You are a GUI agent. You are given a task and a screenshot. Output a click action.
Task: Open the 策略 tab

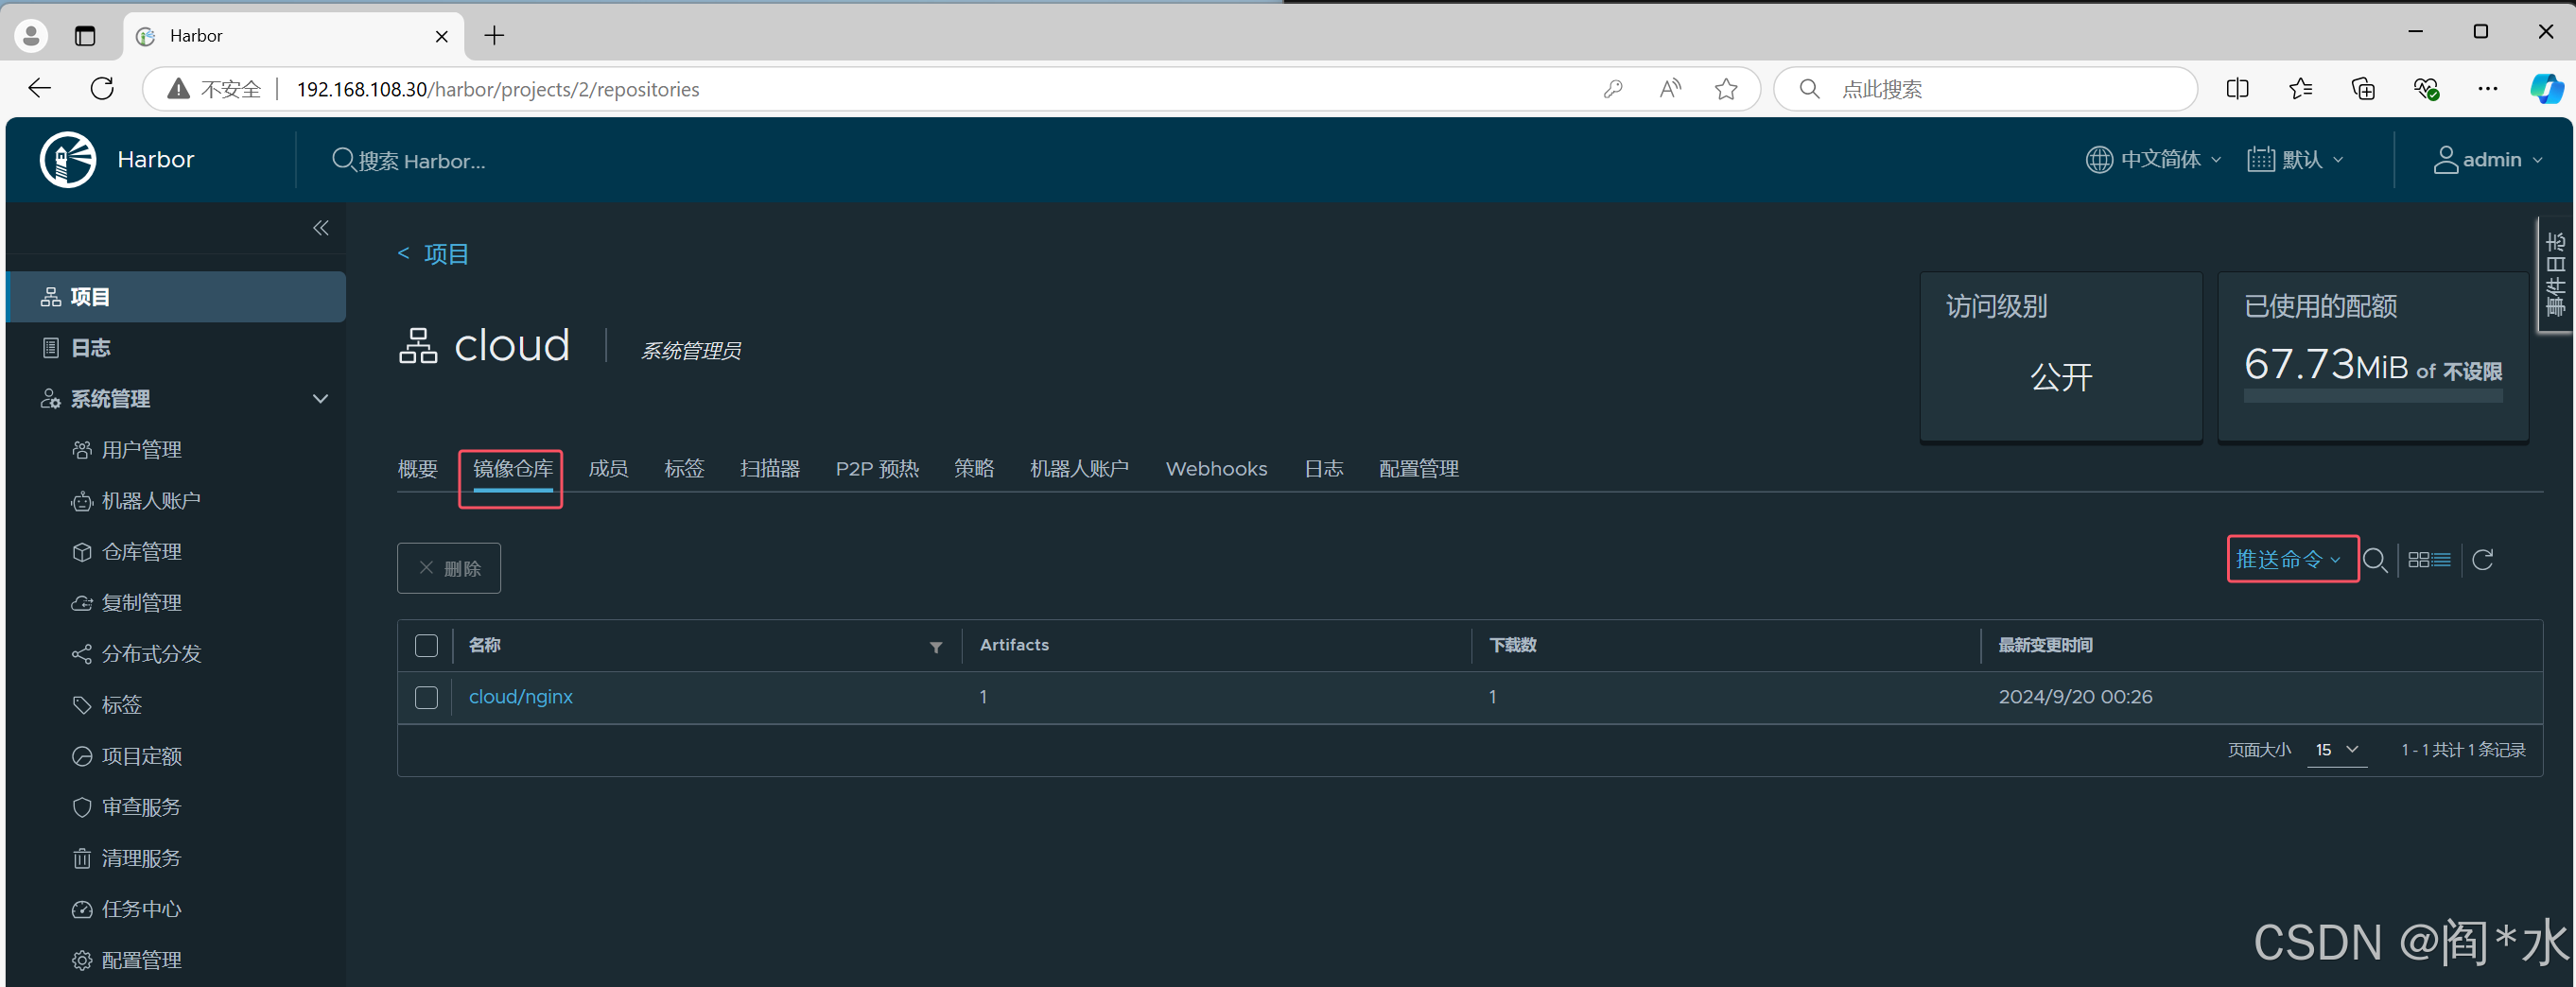click(x=974, y=469)
